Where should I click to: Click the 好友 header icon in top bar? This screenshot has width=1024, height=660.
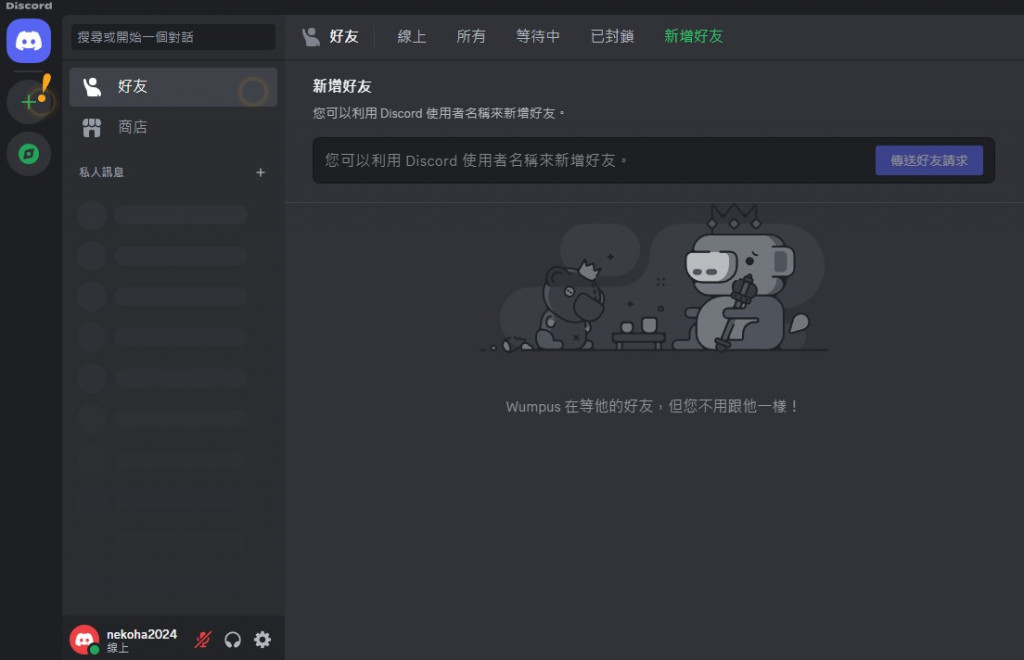pos(311,37)
